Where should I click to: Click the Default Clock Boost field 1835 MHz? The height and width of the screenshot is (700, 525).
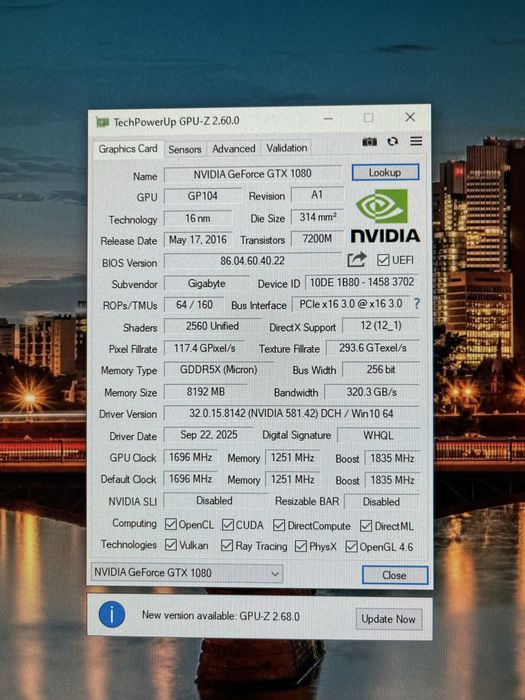(x=392, y=480)
